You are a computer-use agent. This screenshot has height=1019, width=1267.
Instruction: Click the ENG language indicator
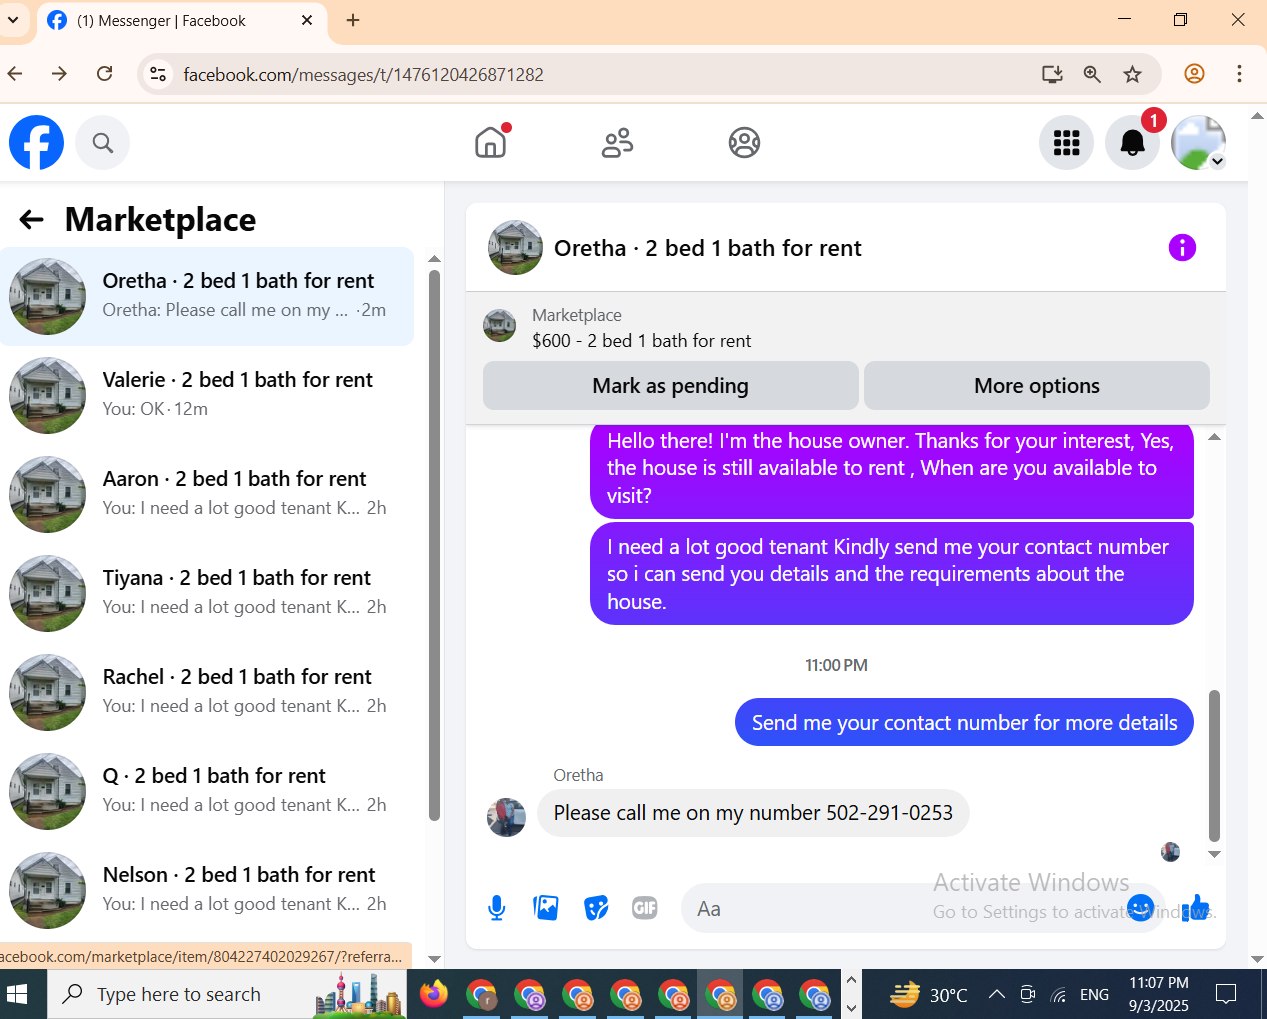click(x=1095, y=994)
